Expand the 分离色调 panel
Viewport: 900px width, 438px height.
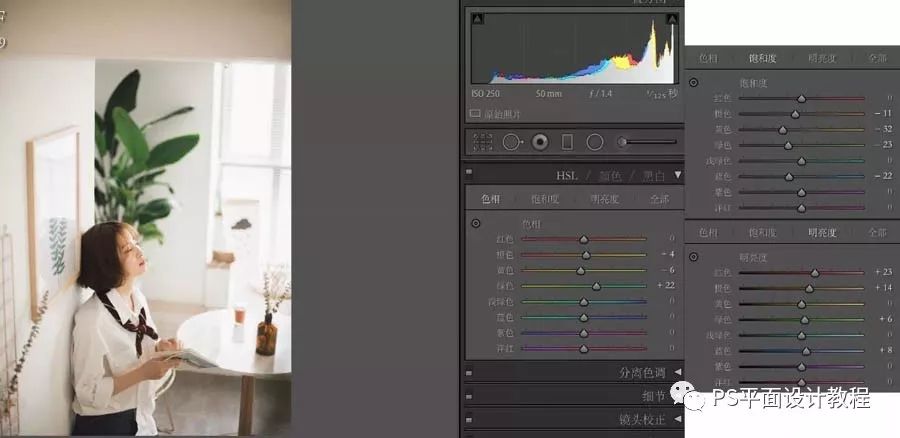pyautogui.click(x=678, y=372)
